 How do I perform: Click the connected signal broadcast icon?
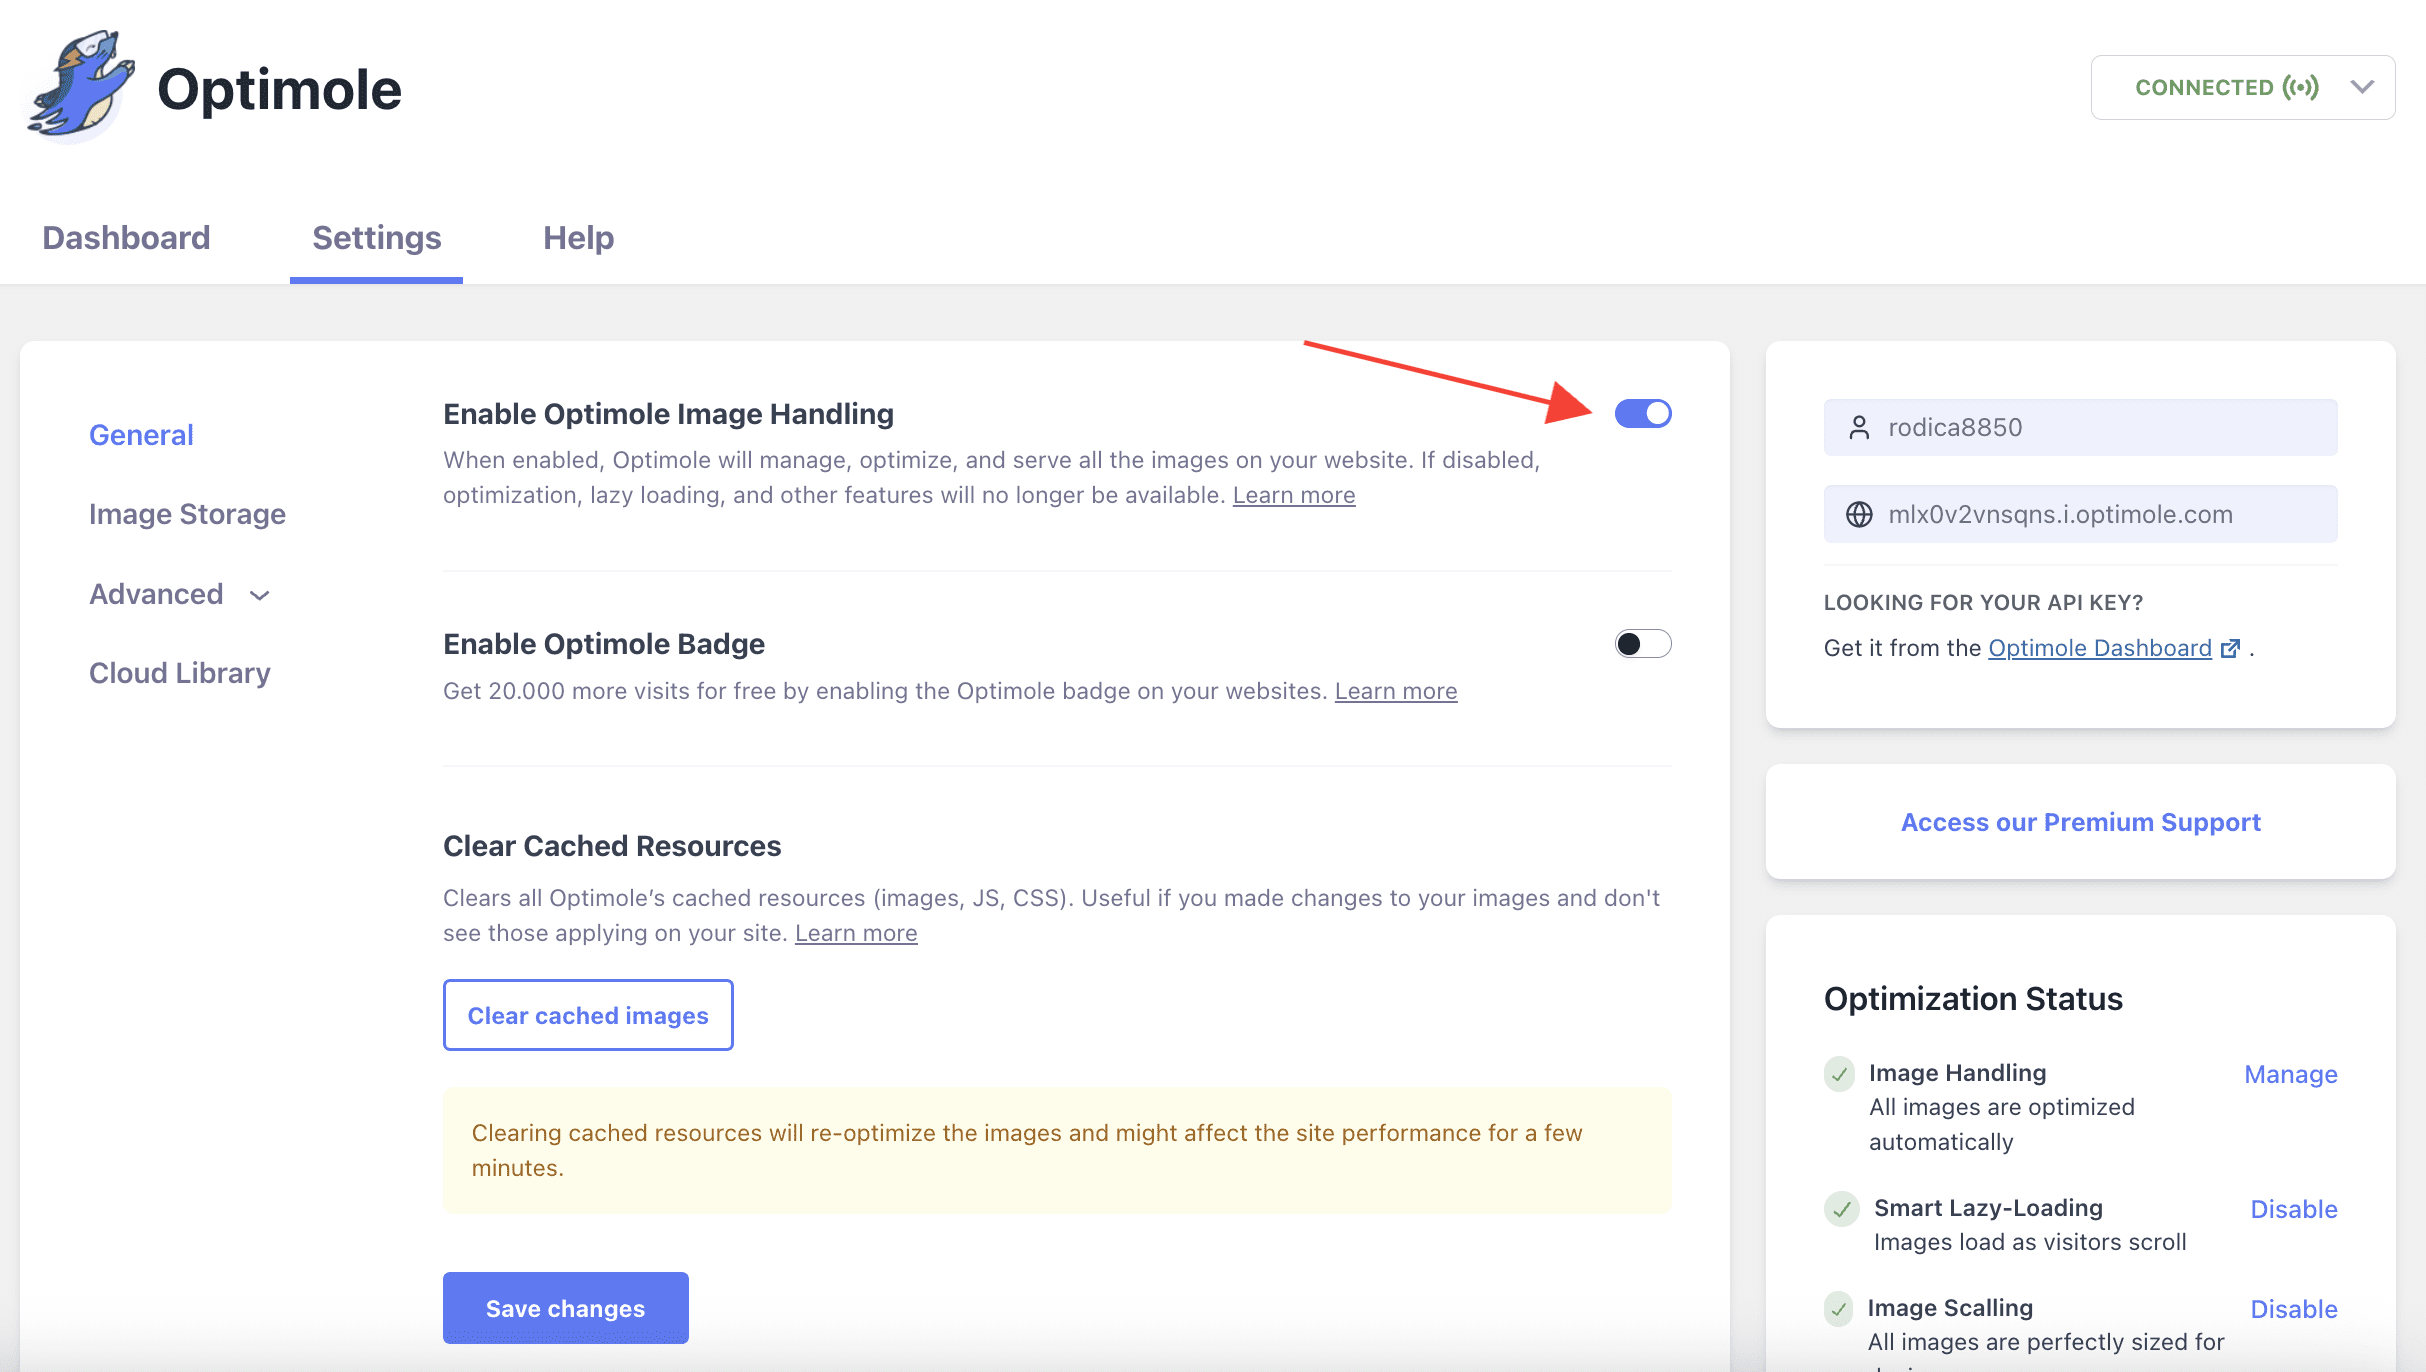coord(2300,88)
